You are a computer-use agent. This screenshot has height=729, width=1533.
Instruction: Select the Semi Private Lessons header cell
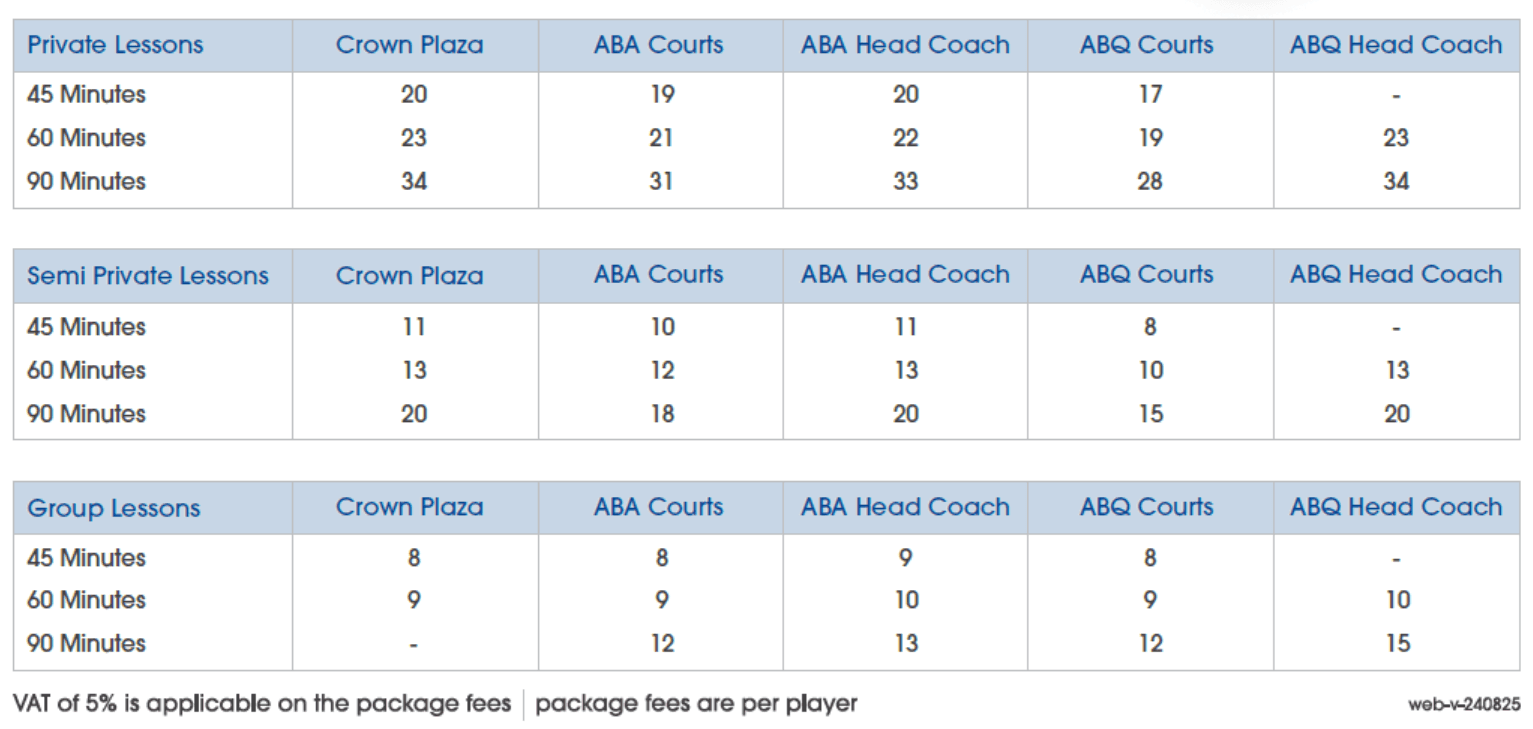pyautogui.click(x=148, y=276)
